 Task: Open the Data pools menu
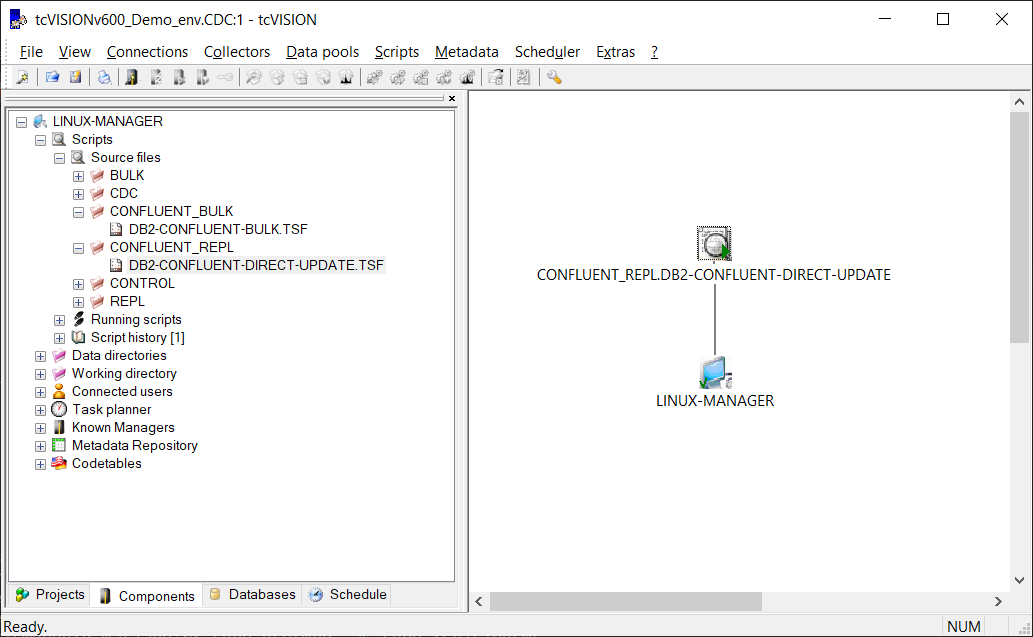(322, 52)
